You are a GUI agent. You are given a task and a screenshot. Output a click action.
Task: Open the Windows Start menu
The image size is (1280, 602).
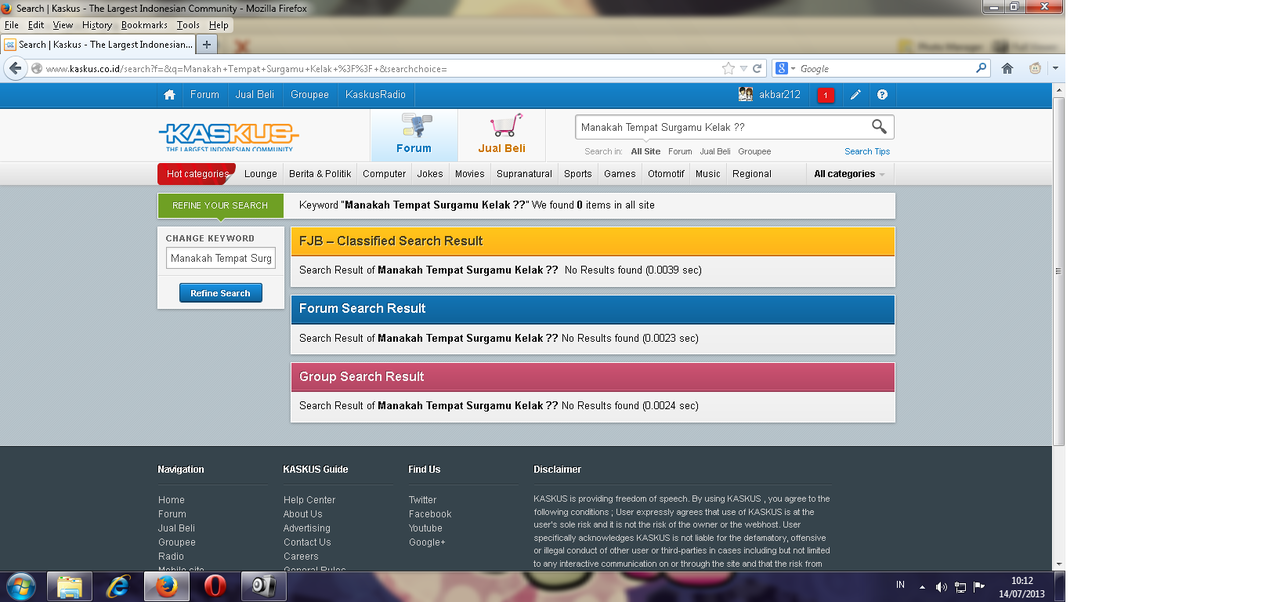click(20, 586)
